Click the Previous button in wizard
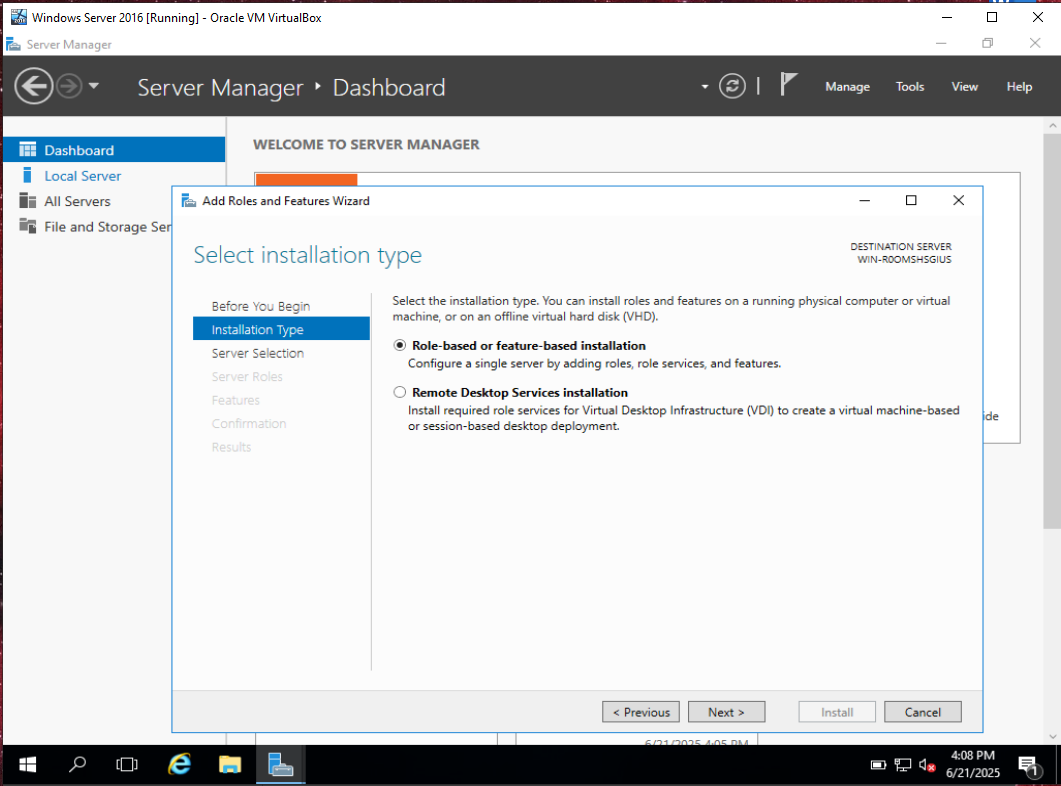This screenshot has height=786, width=1061. click(x=641, y=712)
